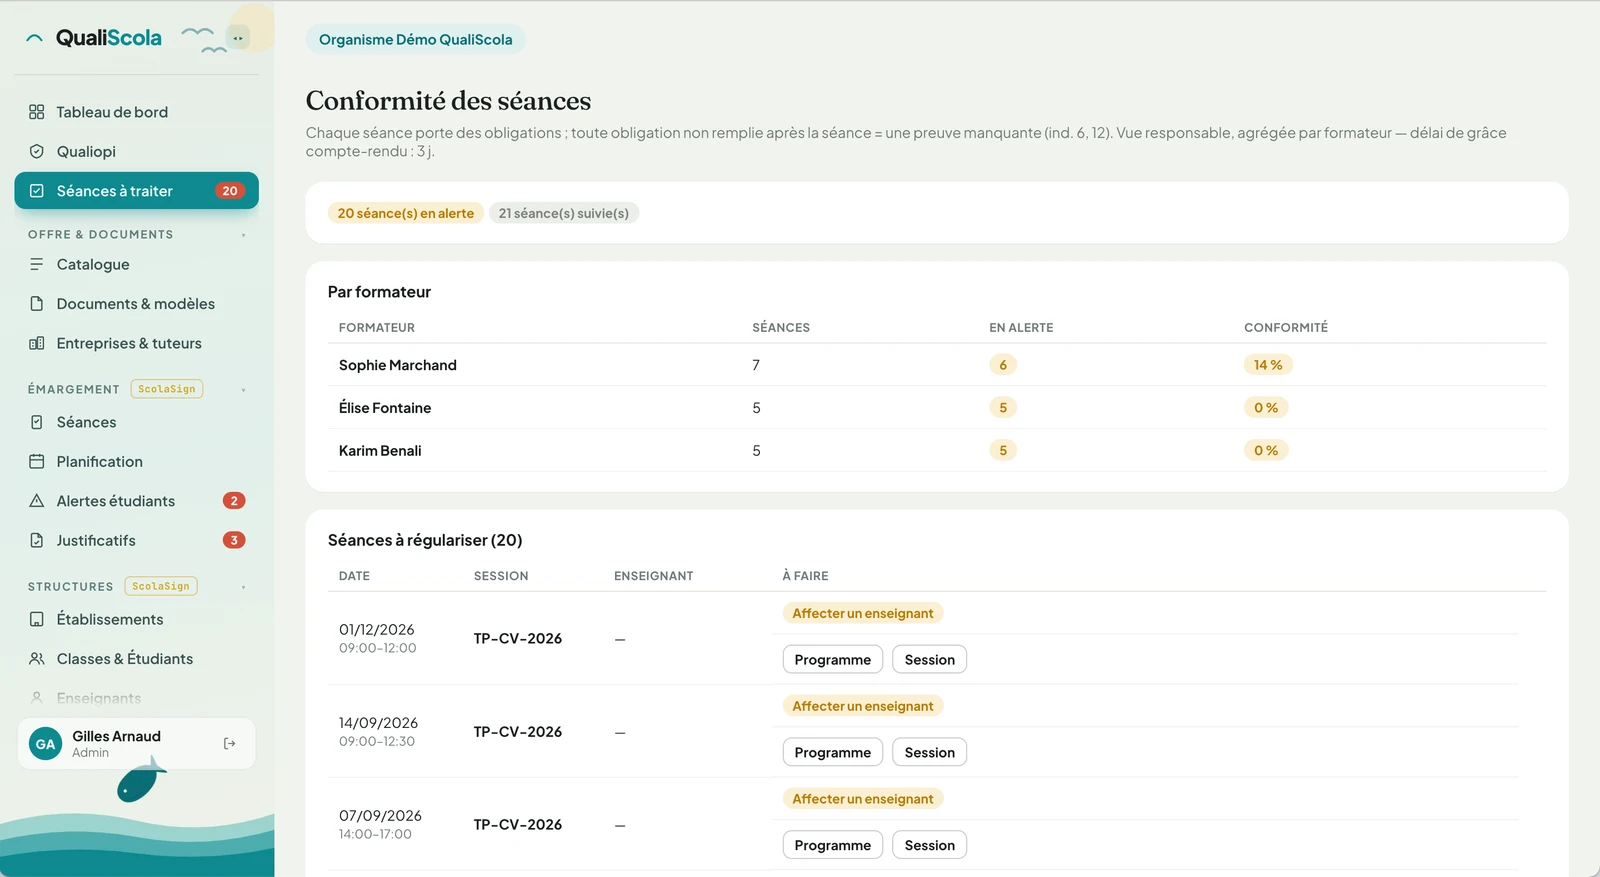Image resolution: width=1600 pixels, height=877 pixels.
Task: Click the ScolaSign tag next to Structures
Action: click(161, 586)
